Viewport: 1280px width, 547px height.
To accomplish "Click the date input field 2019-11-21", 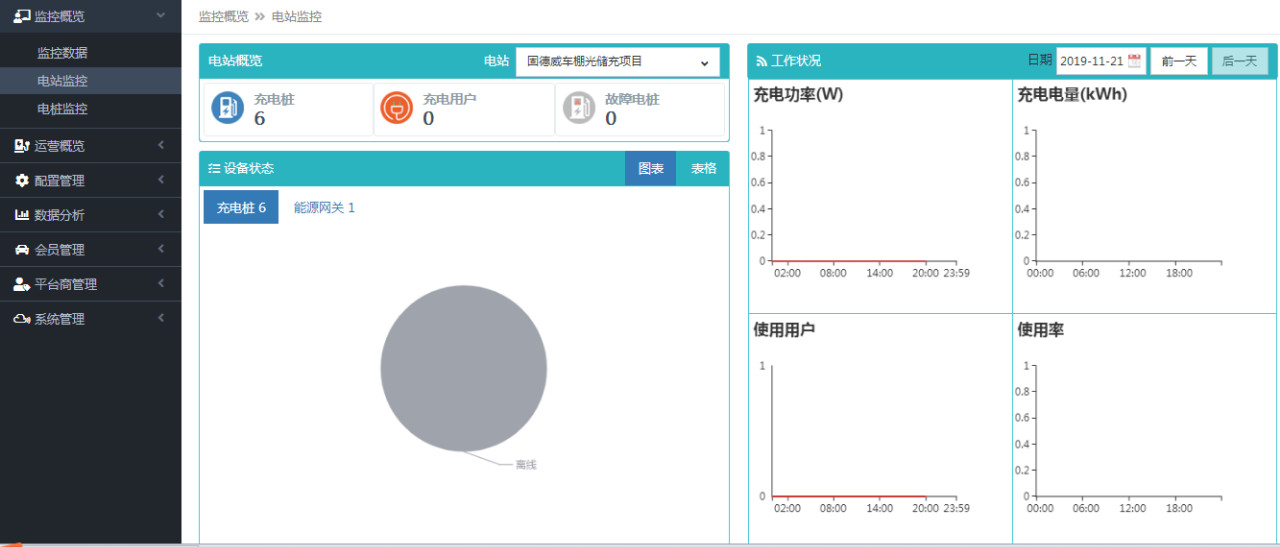I will click(1091, 61).
